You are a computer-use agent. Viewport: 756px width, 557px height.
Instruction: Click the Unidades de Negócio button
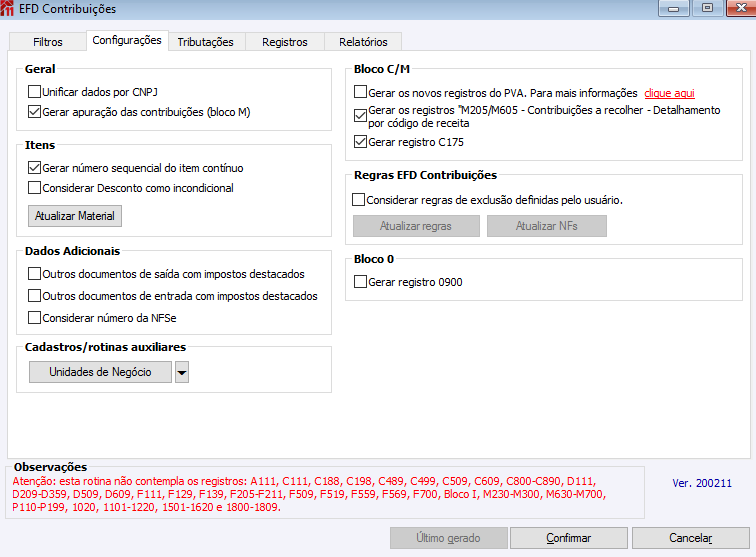[x=100, y=372]
